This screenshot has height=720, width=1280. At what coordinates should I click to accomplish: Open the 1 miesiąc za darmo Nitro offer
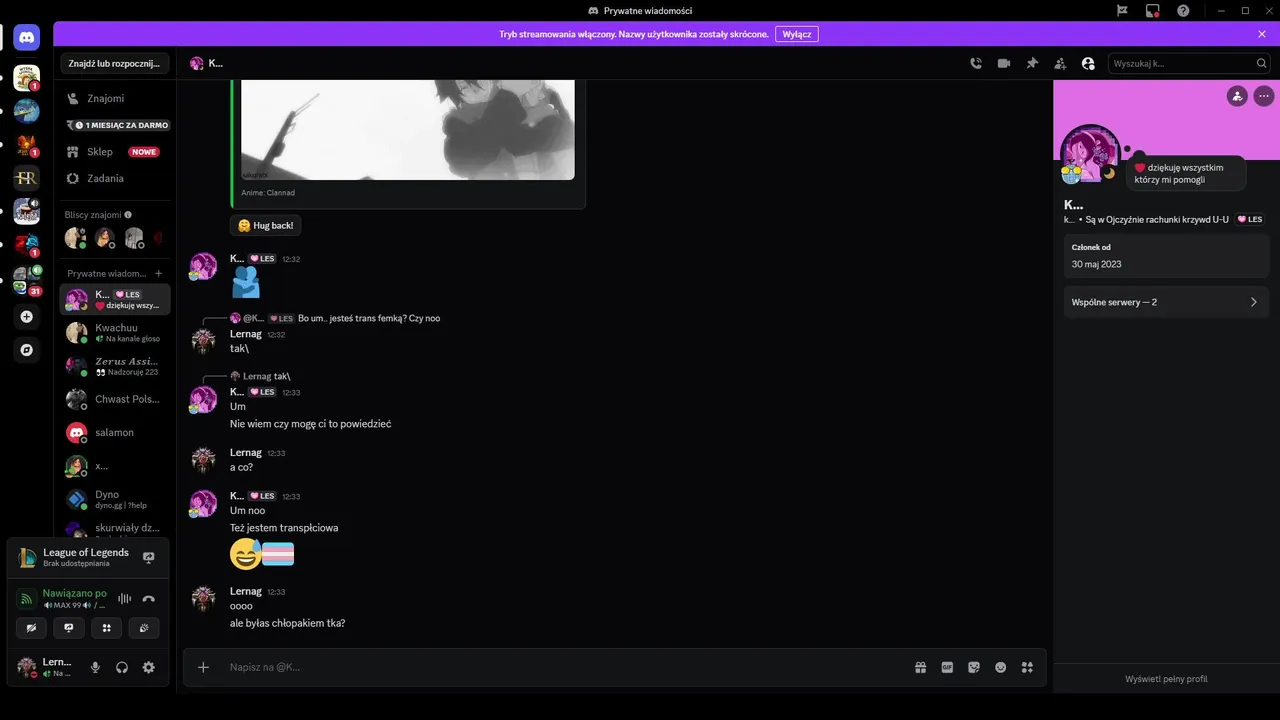[114, 125]
